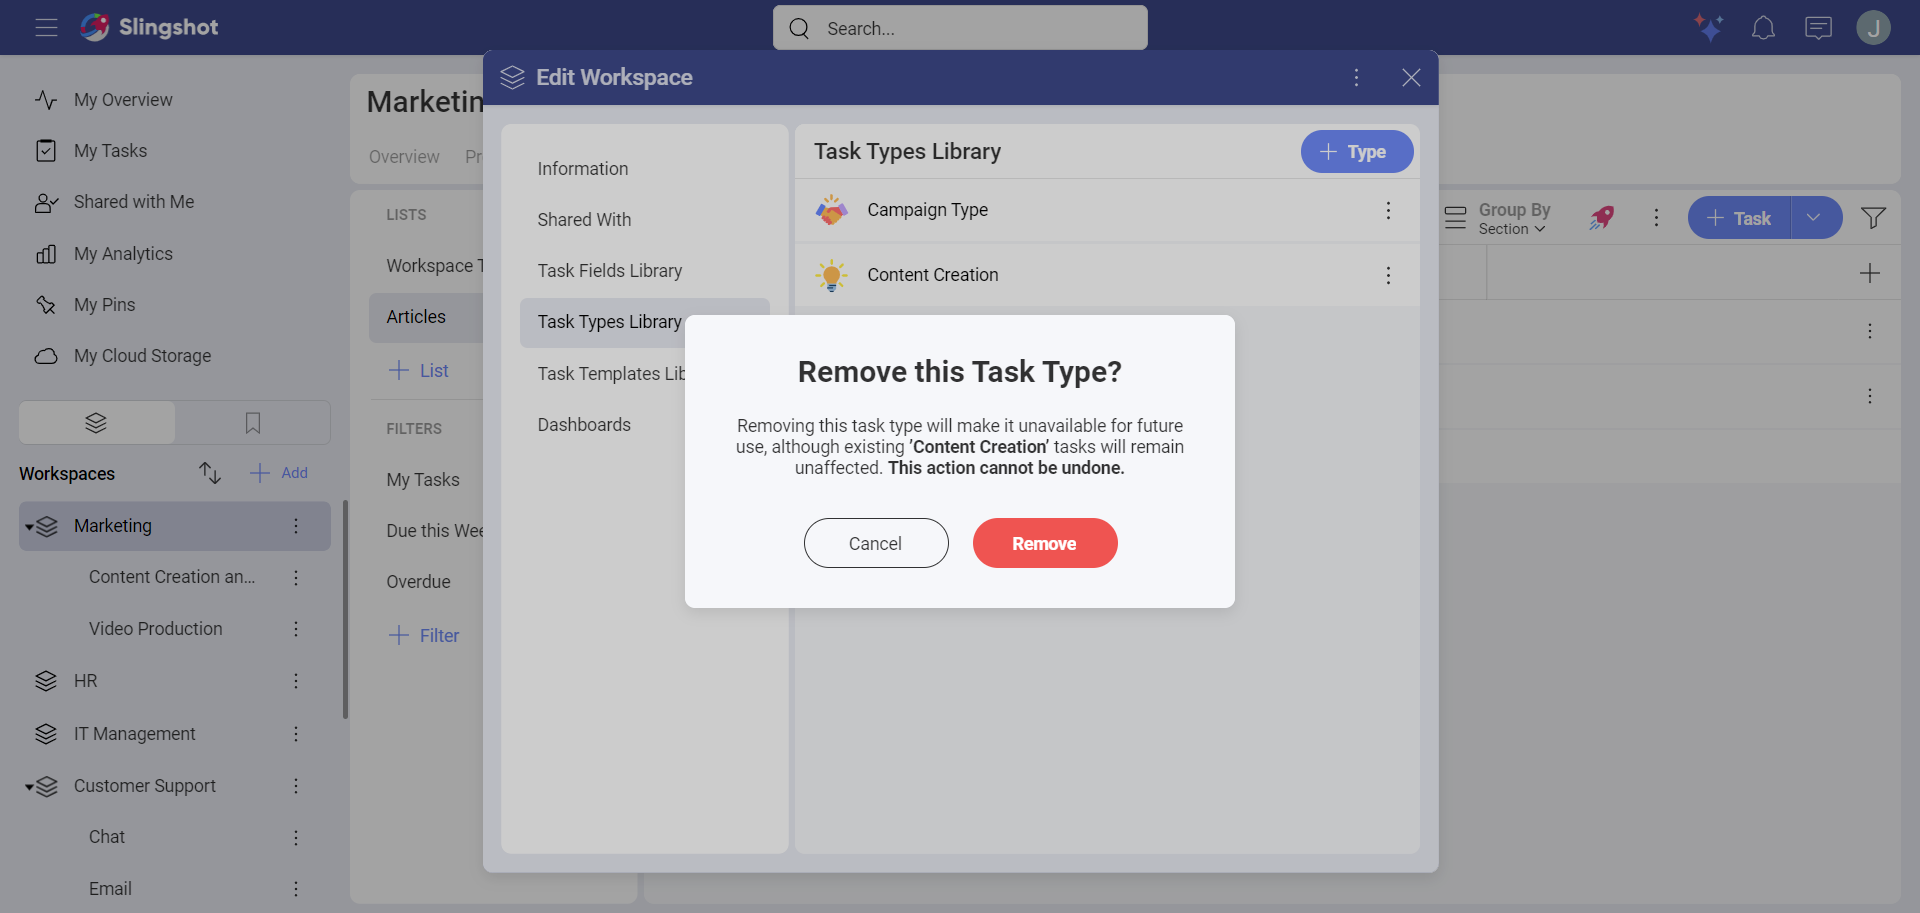Screen dimensions: 1920x913
Task: Click the Content Creation lightbulb icon
Action: click(x=831, y=275)
